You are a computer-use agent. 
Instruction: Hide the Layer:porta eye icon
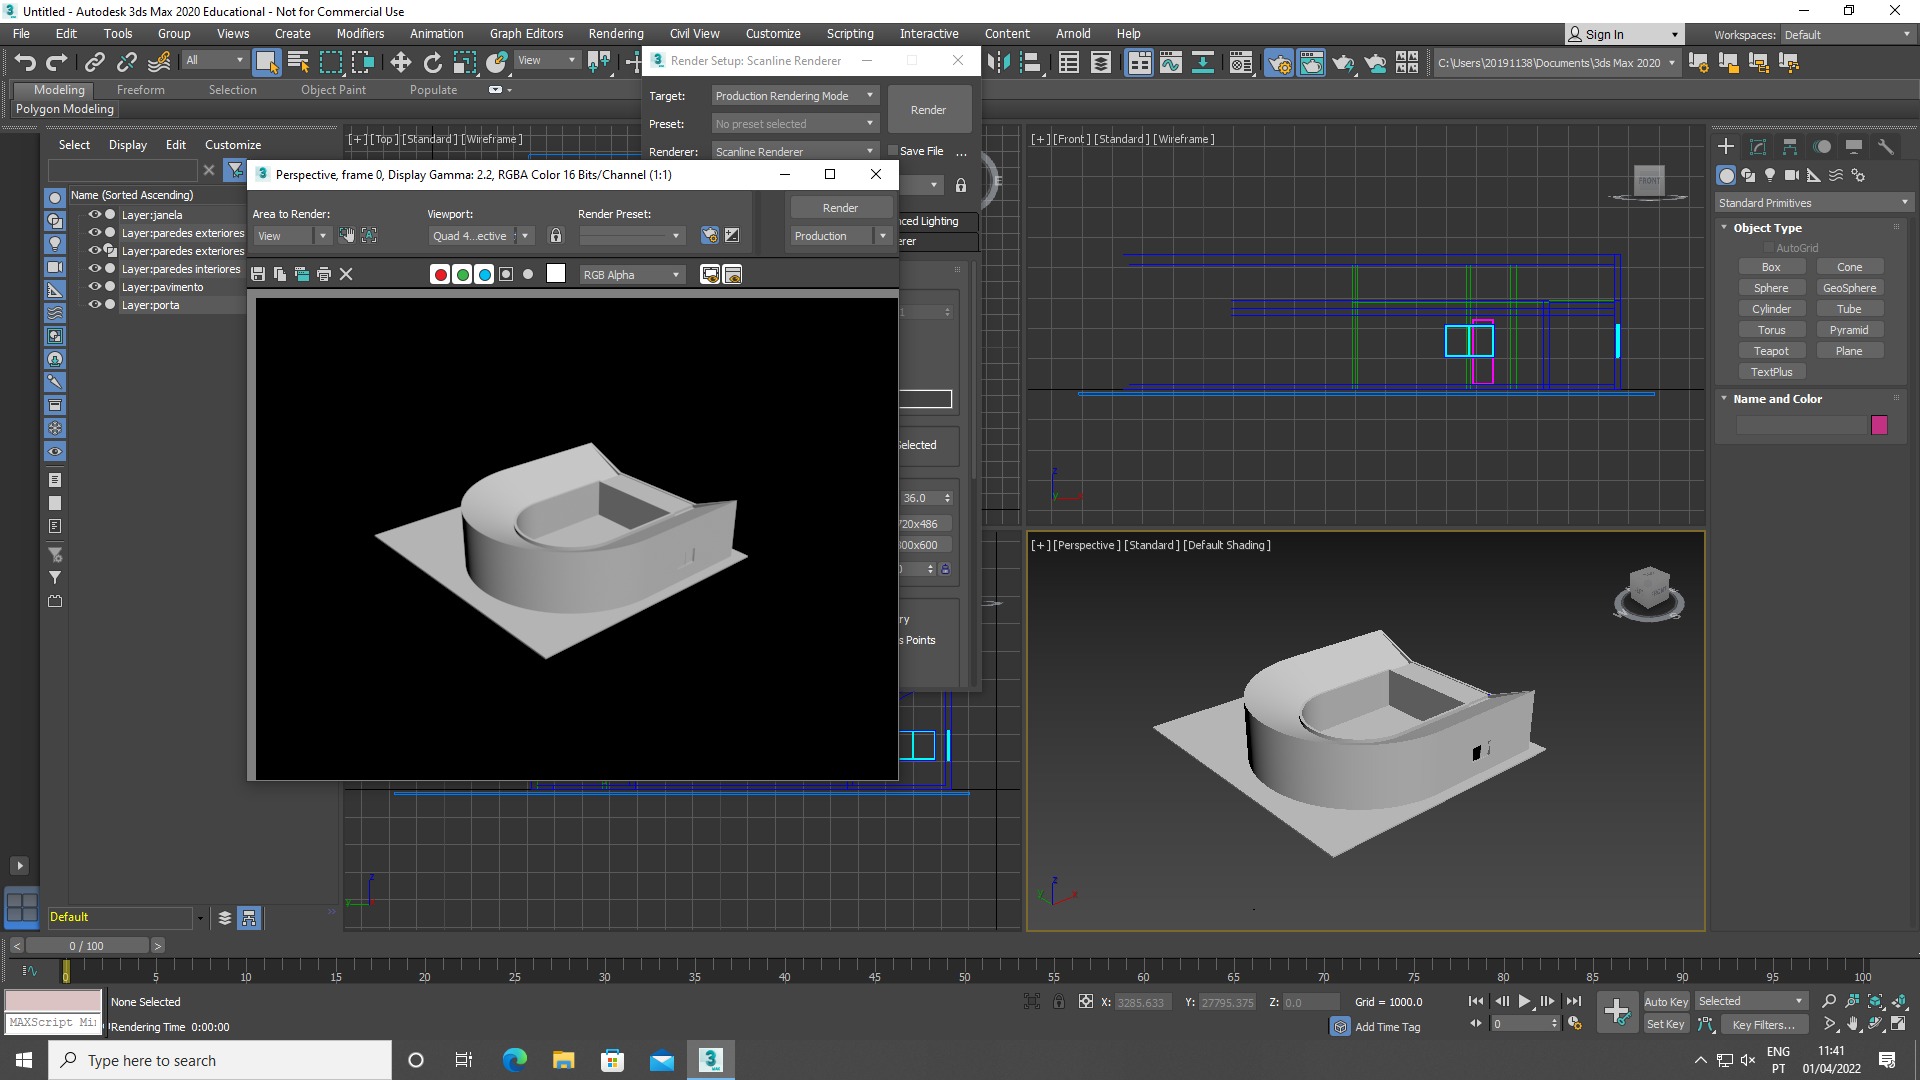[x=95, y=304]
